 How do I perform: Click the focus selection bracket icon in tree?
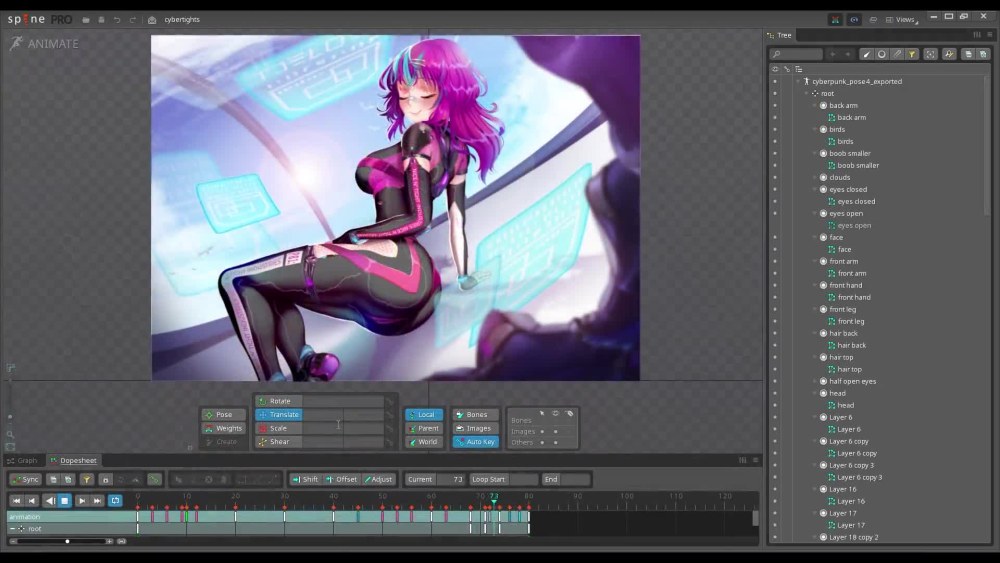click(x=930, y=54)
